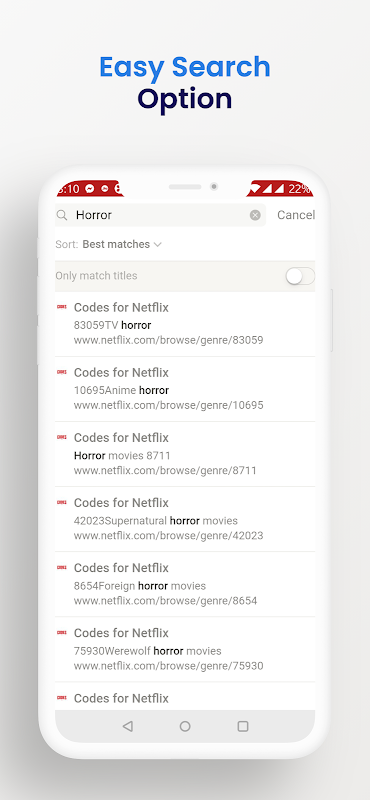
Task: Tap Android back navigation triangle
Action: 128,726
